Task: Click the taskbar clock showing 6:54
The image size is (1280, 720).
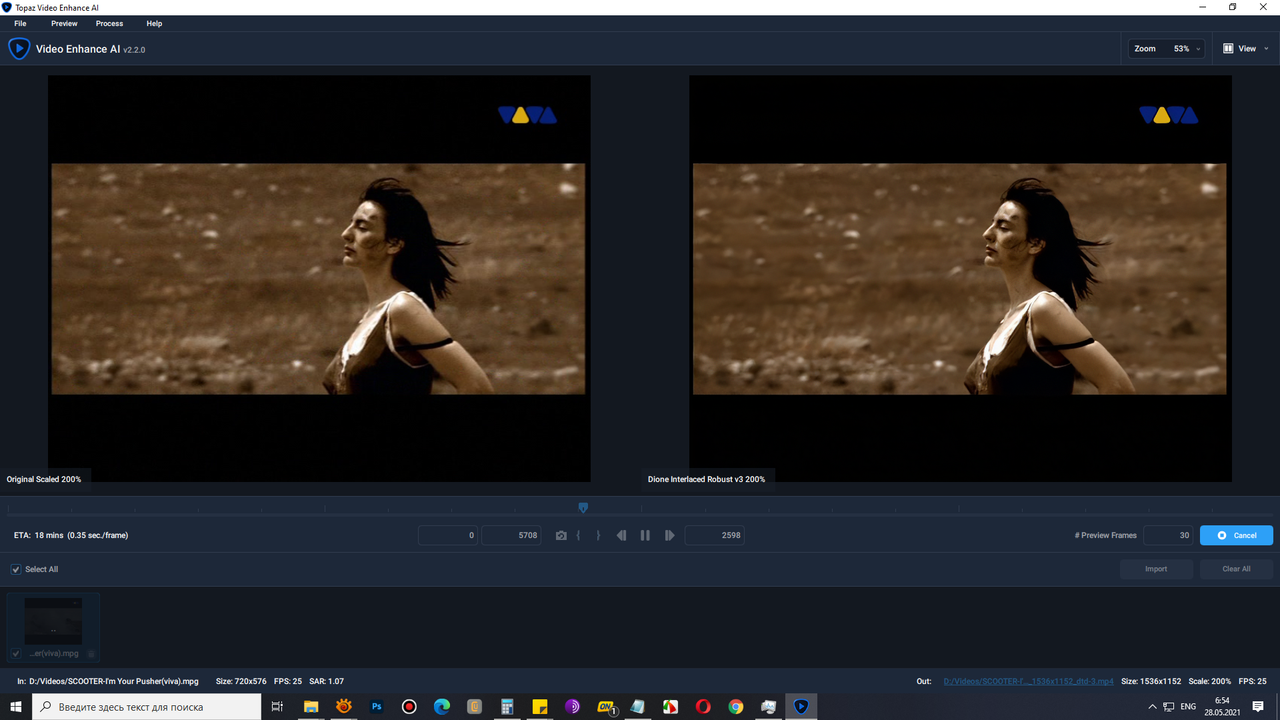Action: click(x=1222, y=706)
